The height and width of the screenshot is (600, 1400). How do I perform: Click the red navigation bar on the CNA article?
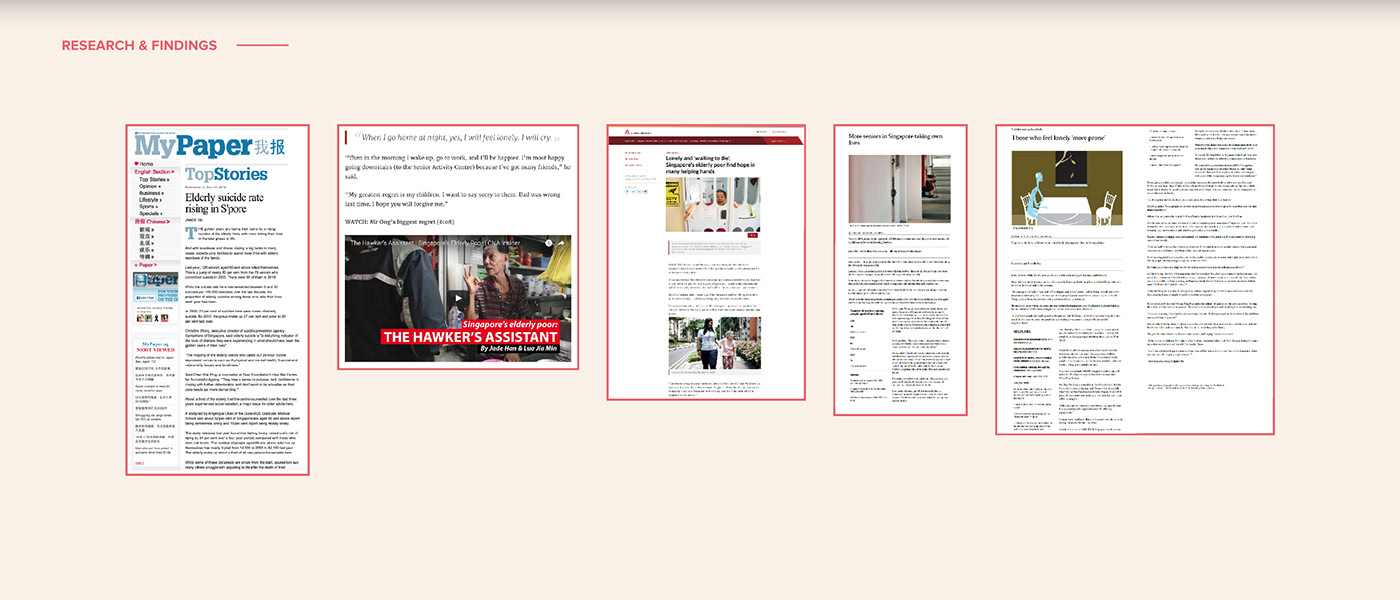click(706, 140)
